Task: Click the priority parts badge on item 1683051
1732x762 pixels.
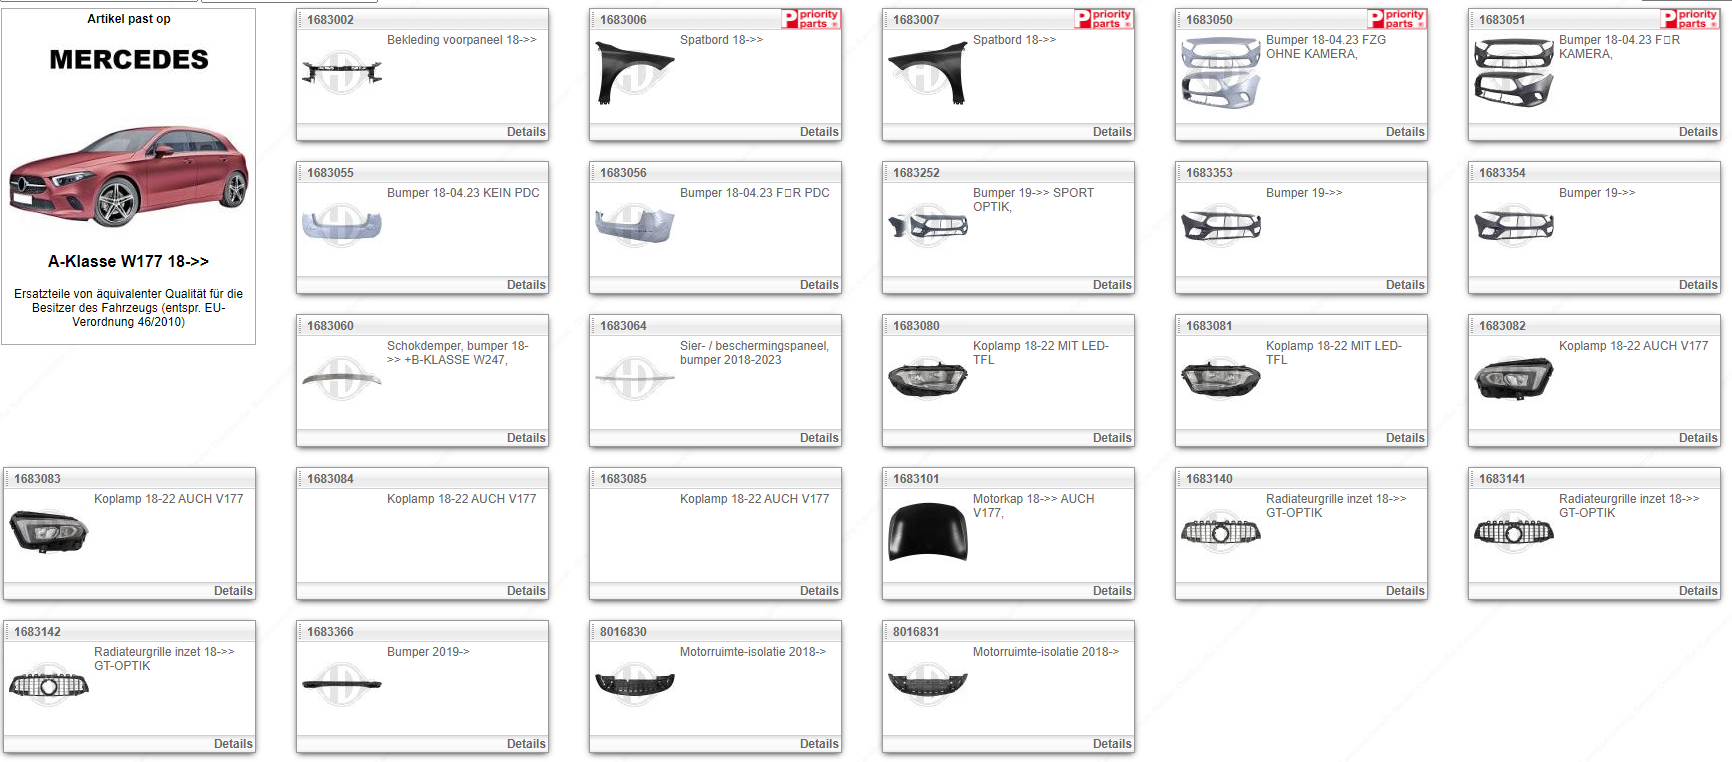Action: (x=1689, y=19)
